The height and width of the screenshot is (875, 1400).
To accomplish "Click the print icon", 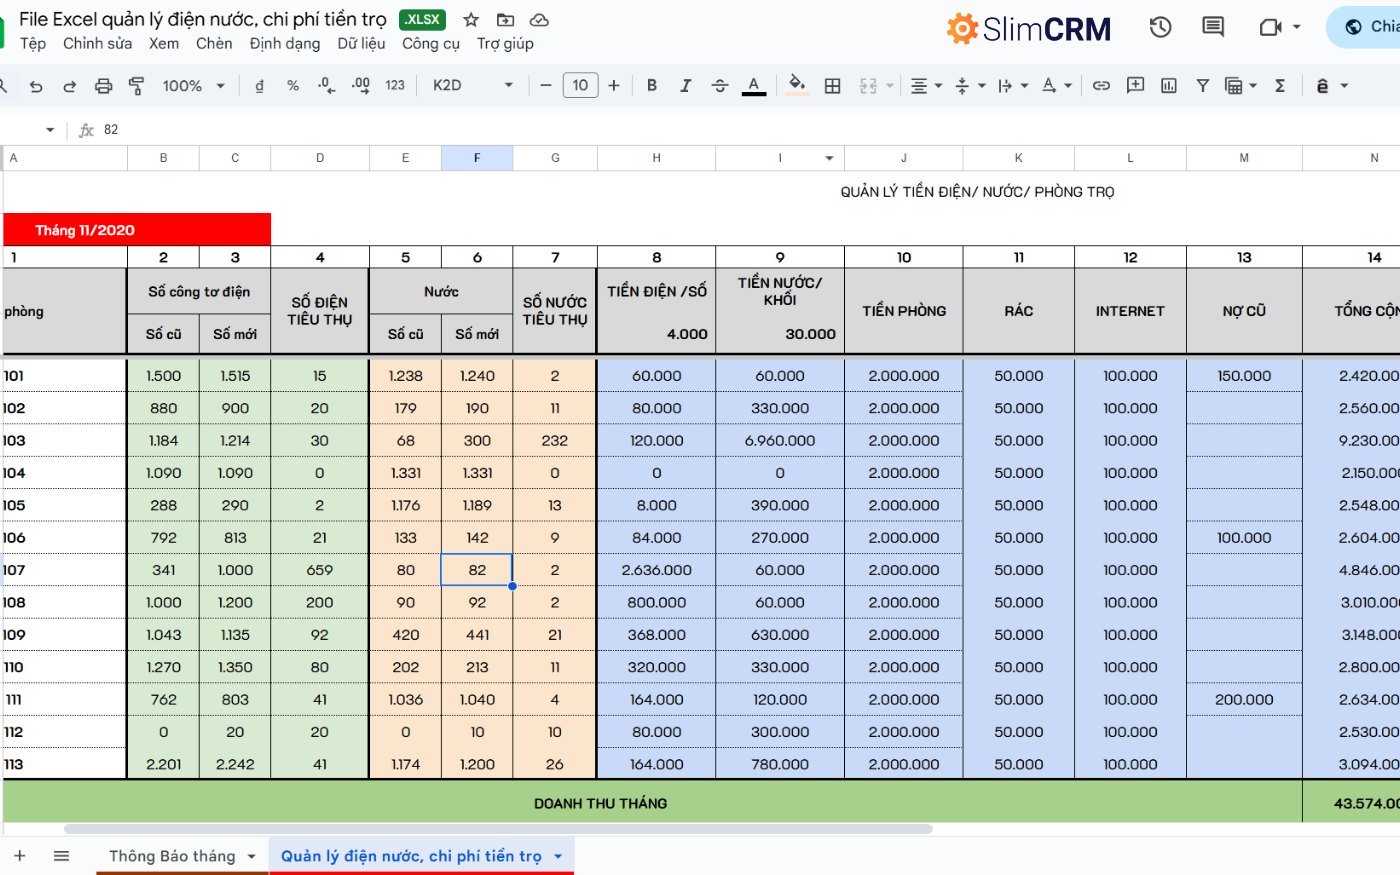I will click(103, 85).
